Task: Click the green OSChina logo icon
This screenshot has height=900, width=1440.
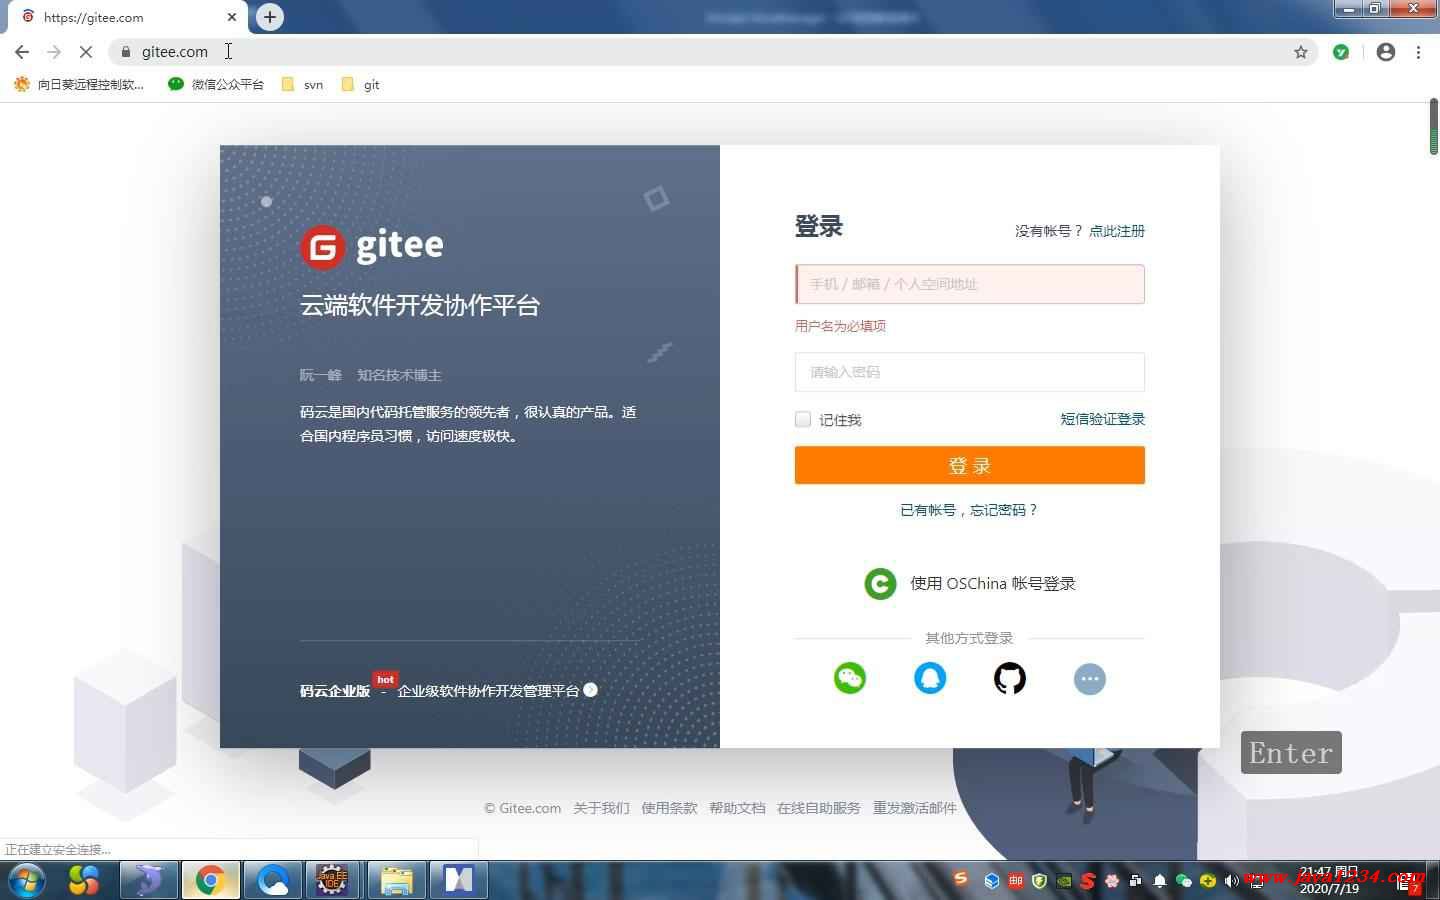Action: coord(880,583)
